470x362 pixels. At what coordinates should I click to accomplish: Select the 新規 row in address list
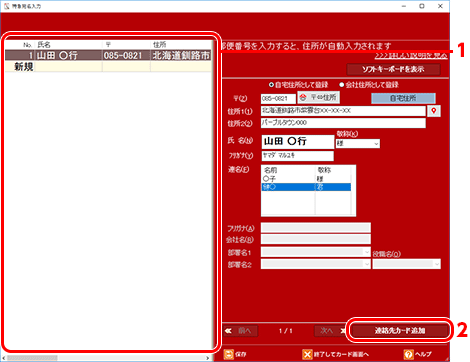coord(108,67)
